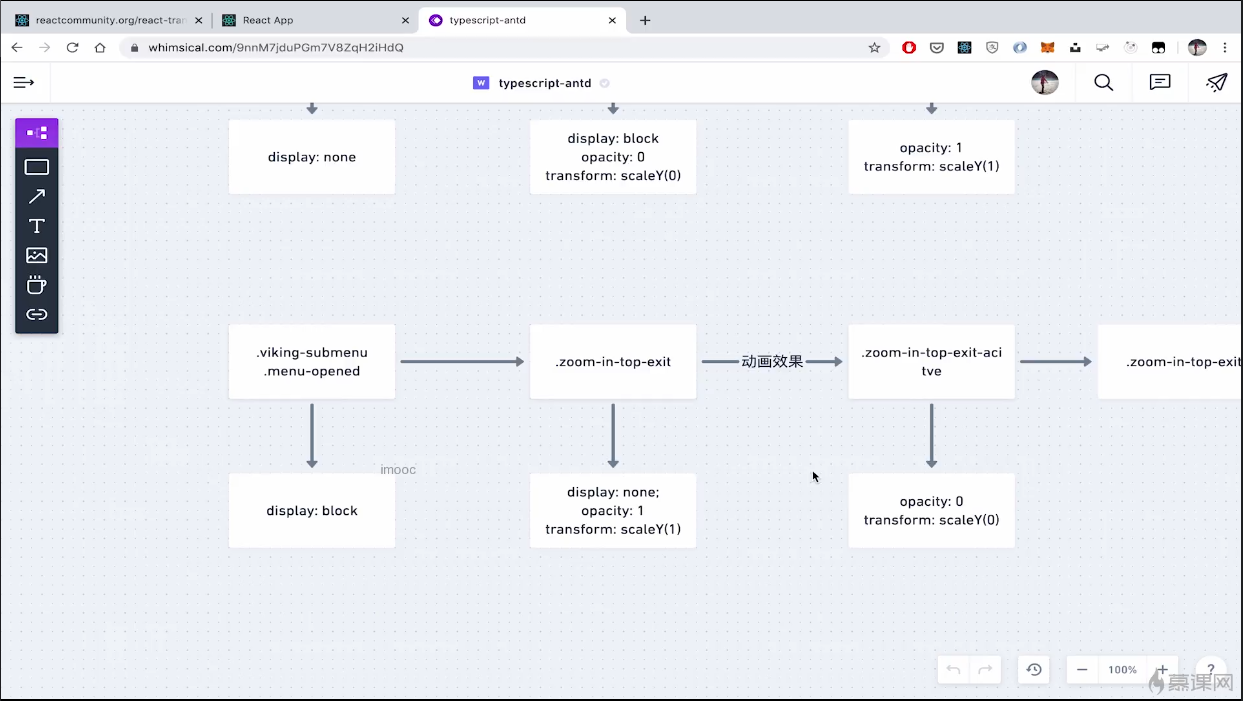Select the Link tool

(x=37, y=314)
